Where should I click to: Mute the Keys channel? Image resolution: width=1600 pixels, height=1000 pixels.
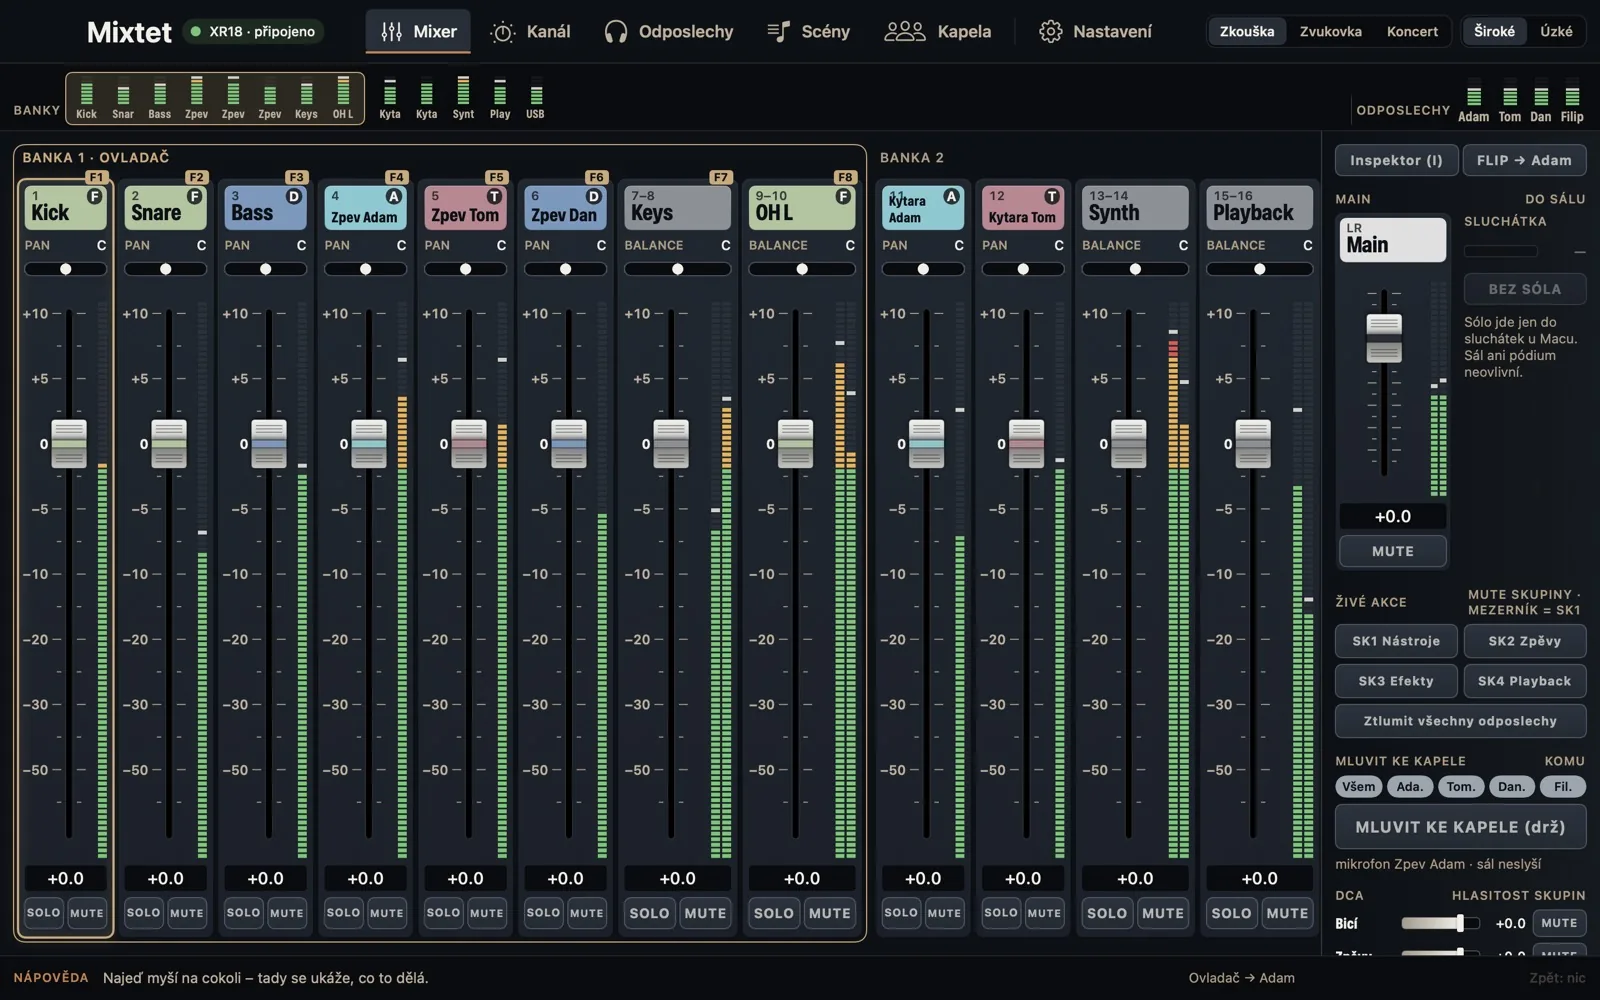pyautogui.click(x=705, y=913)
